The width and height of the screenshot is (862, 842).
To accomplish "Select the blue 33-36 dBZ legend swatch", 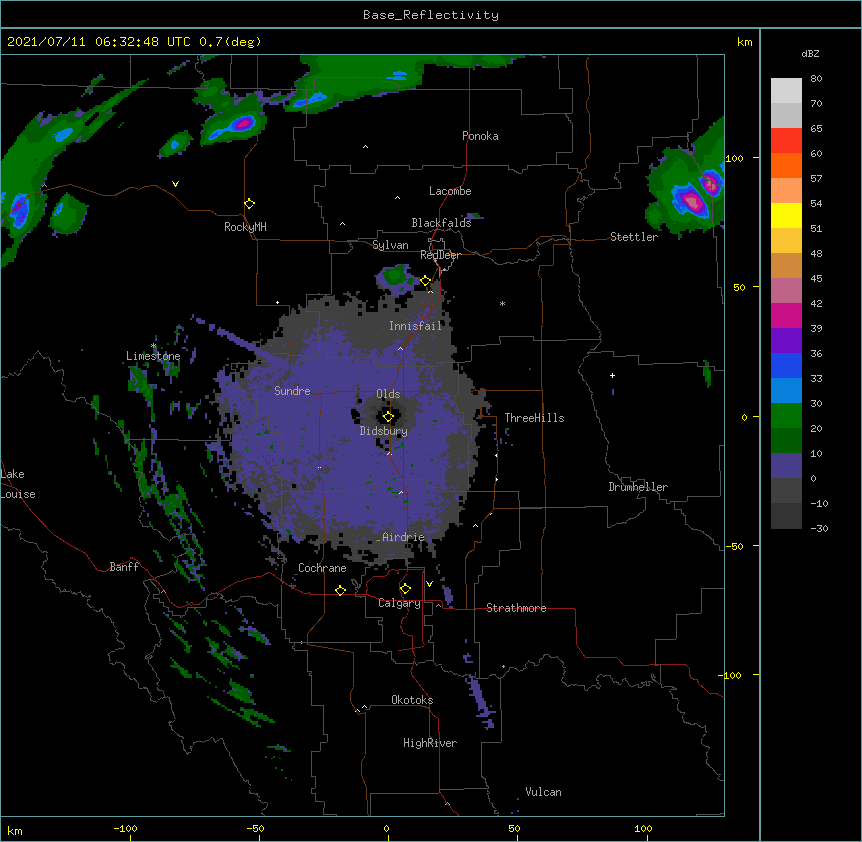I will click(x=786, y=365).
